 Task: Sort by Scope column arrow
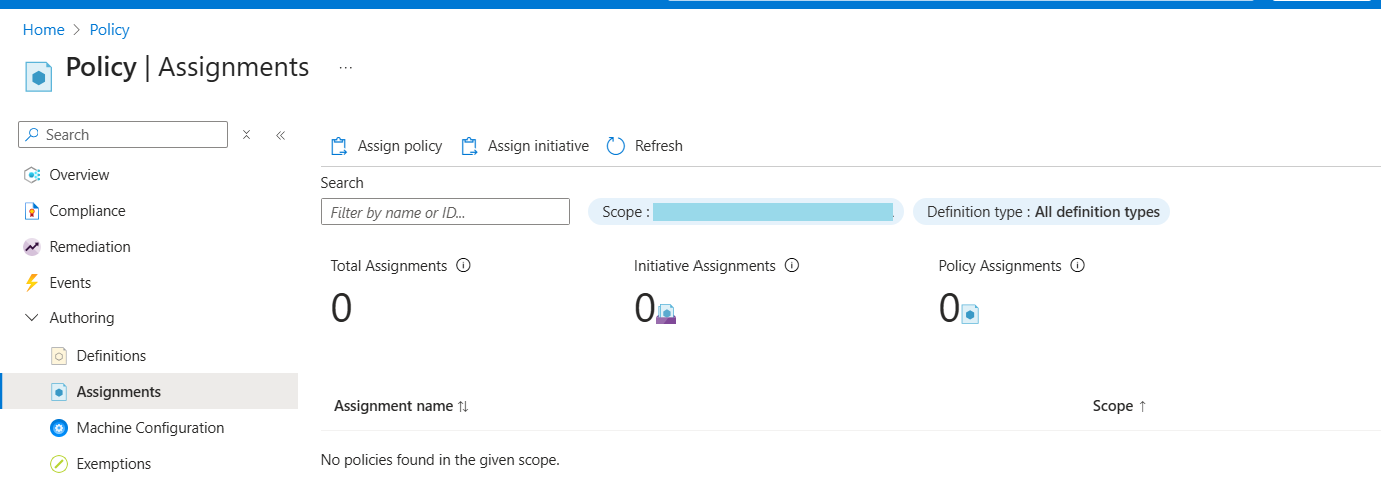click(1142, 406)
